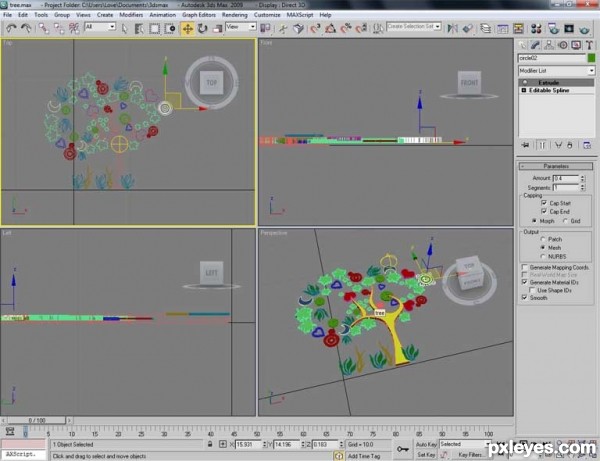Open the Curve Editor icon
The image size is (600, 461).
point(502,28)
